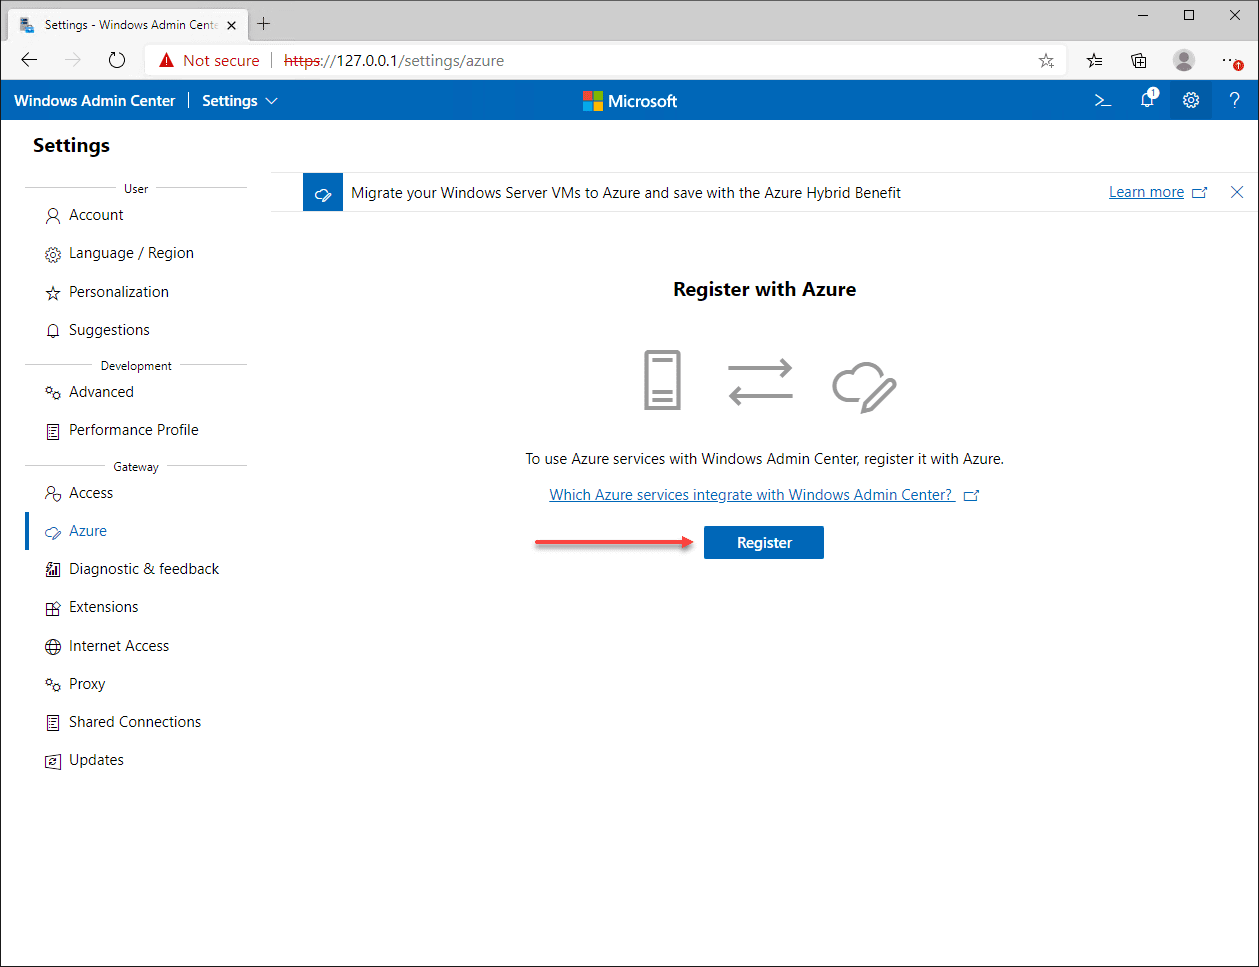Click the Performance Profile document icon
The width and height of the screenshot is (1259, 967).
click(53, 432)
